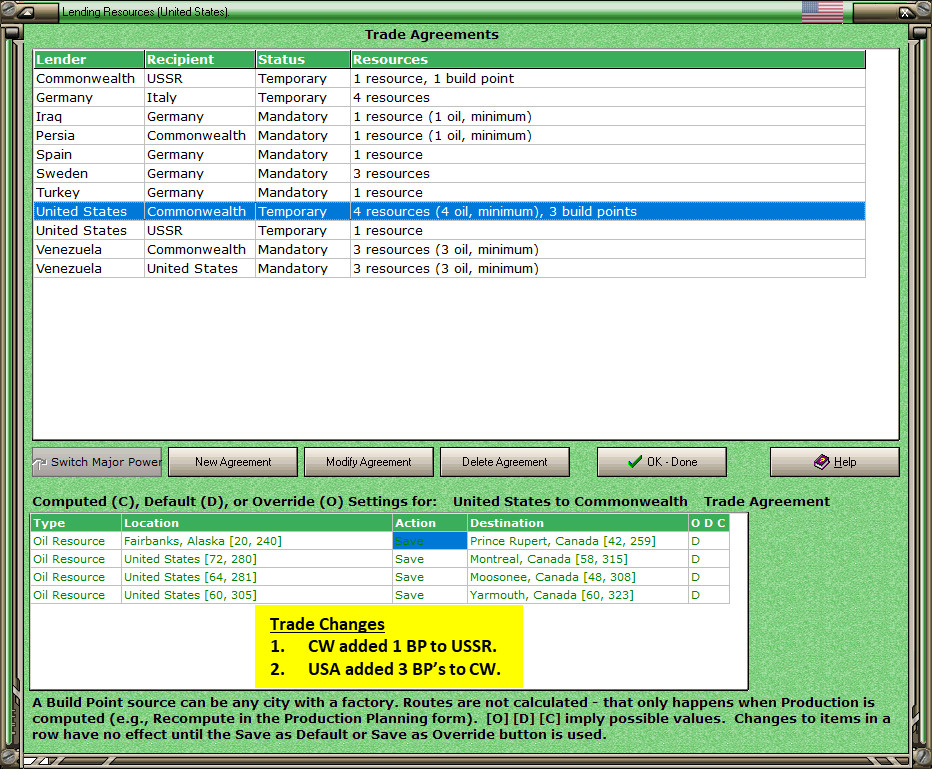Image resolution: width=932 pixels, height=769 pixels.
Task: Click the Destination column header
Action: (x=578, y=523)
